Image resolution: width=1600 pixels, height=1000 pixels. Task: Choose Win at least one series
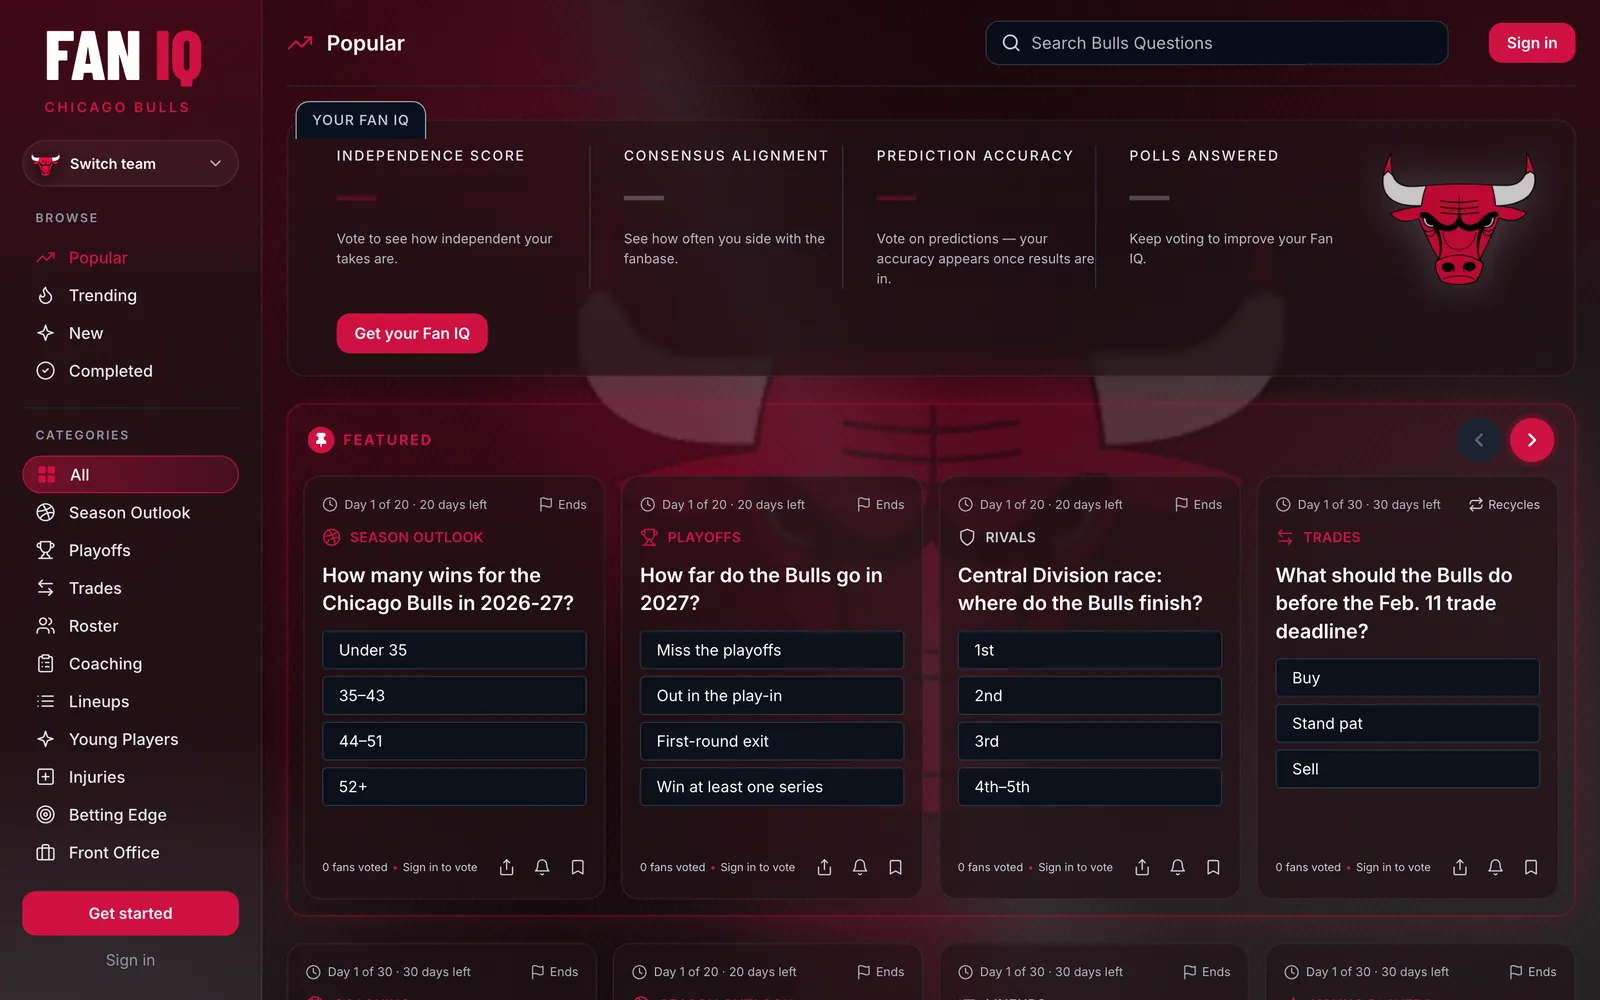[x=772, y=787]
